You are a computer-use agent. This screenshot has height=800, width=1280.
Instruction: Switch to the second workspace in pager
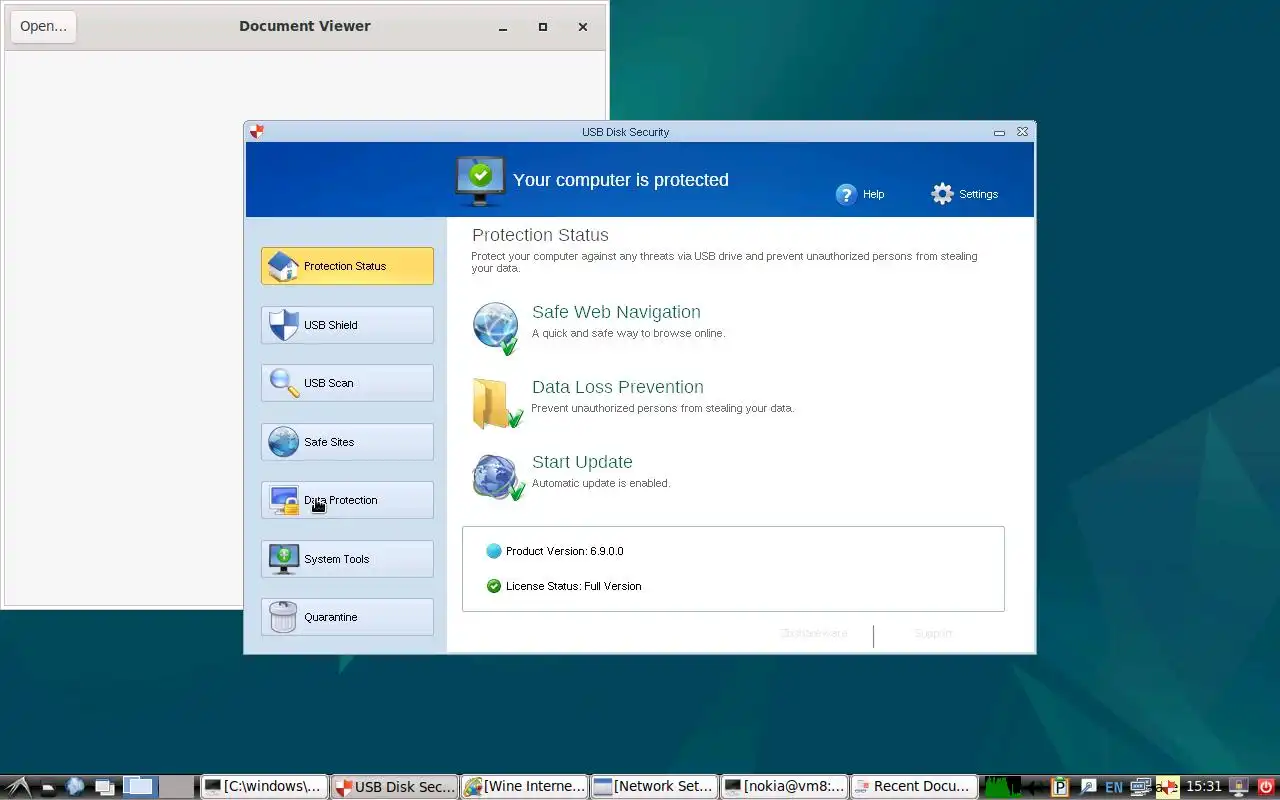(x=176, y=787)
